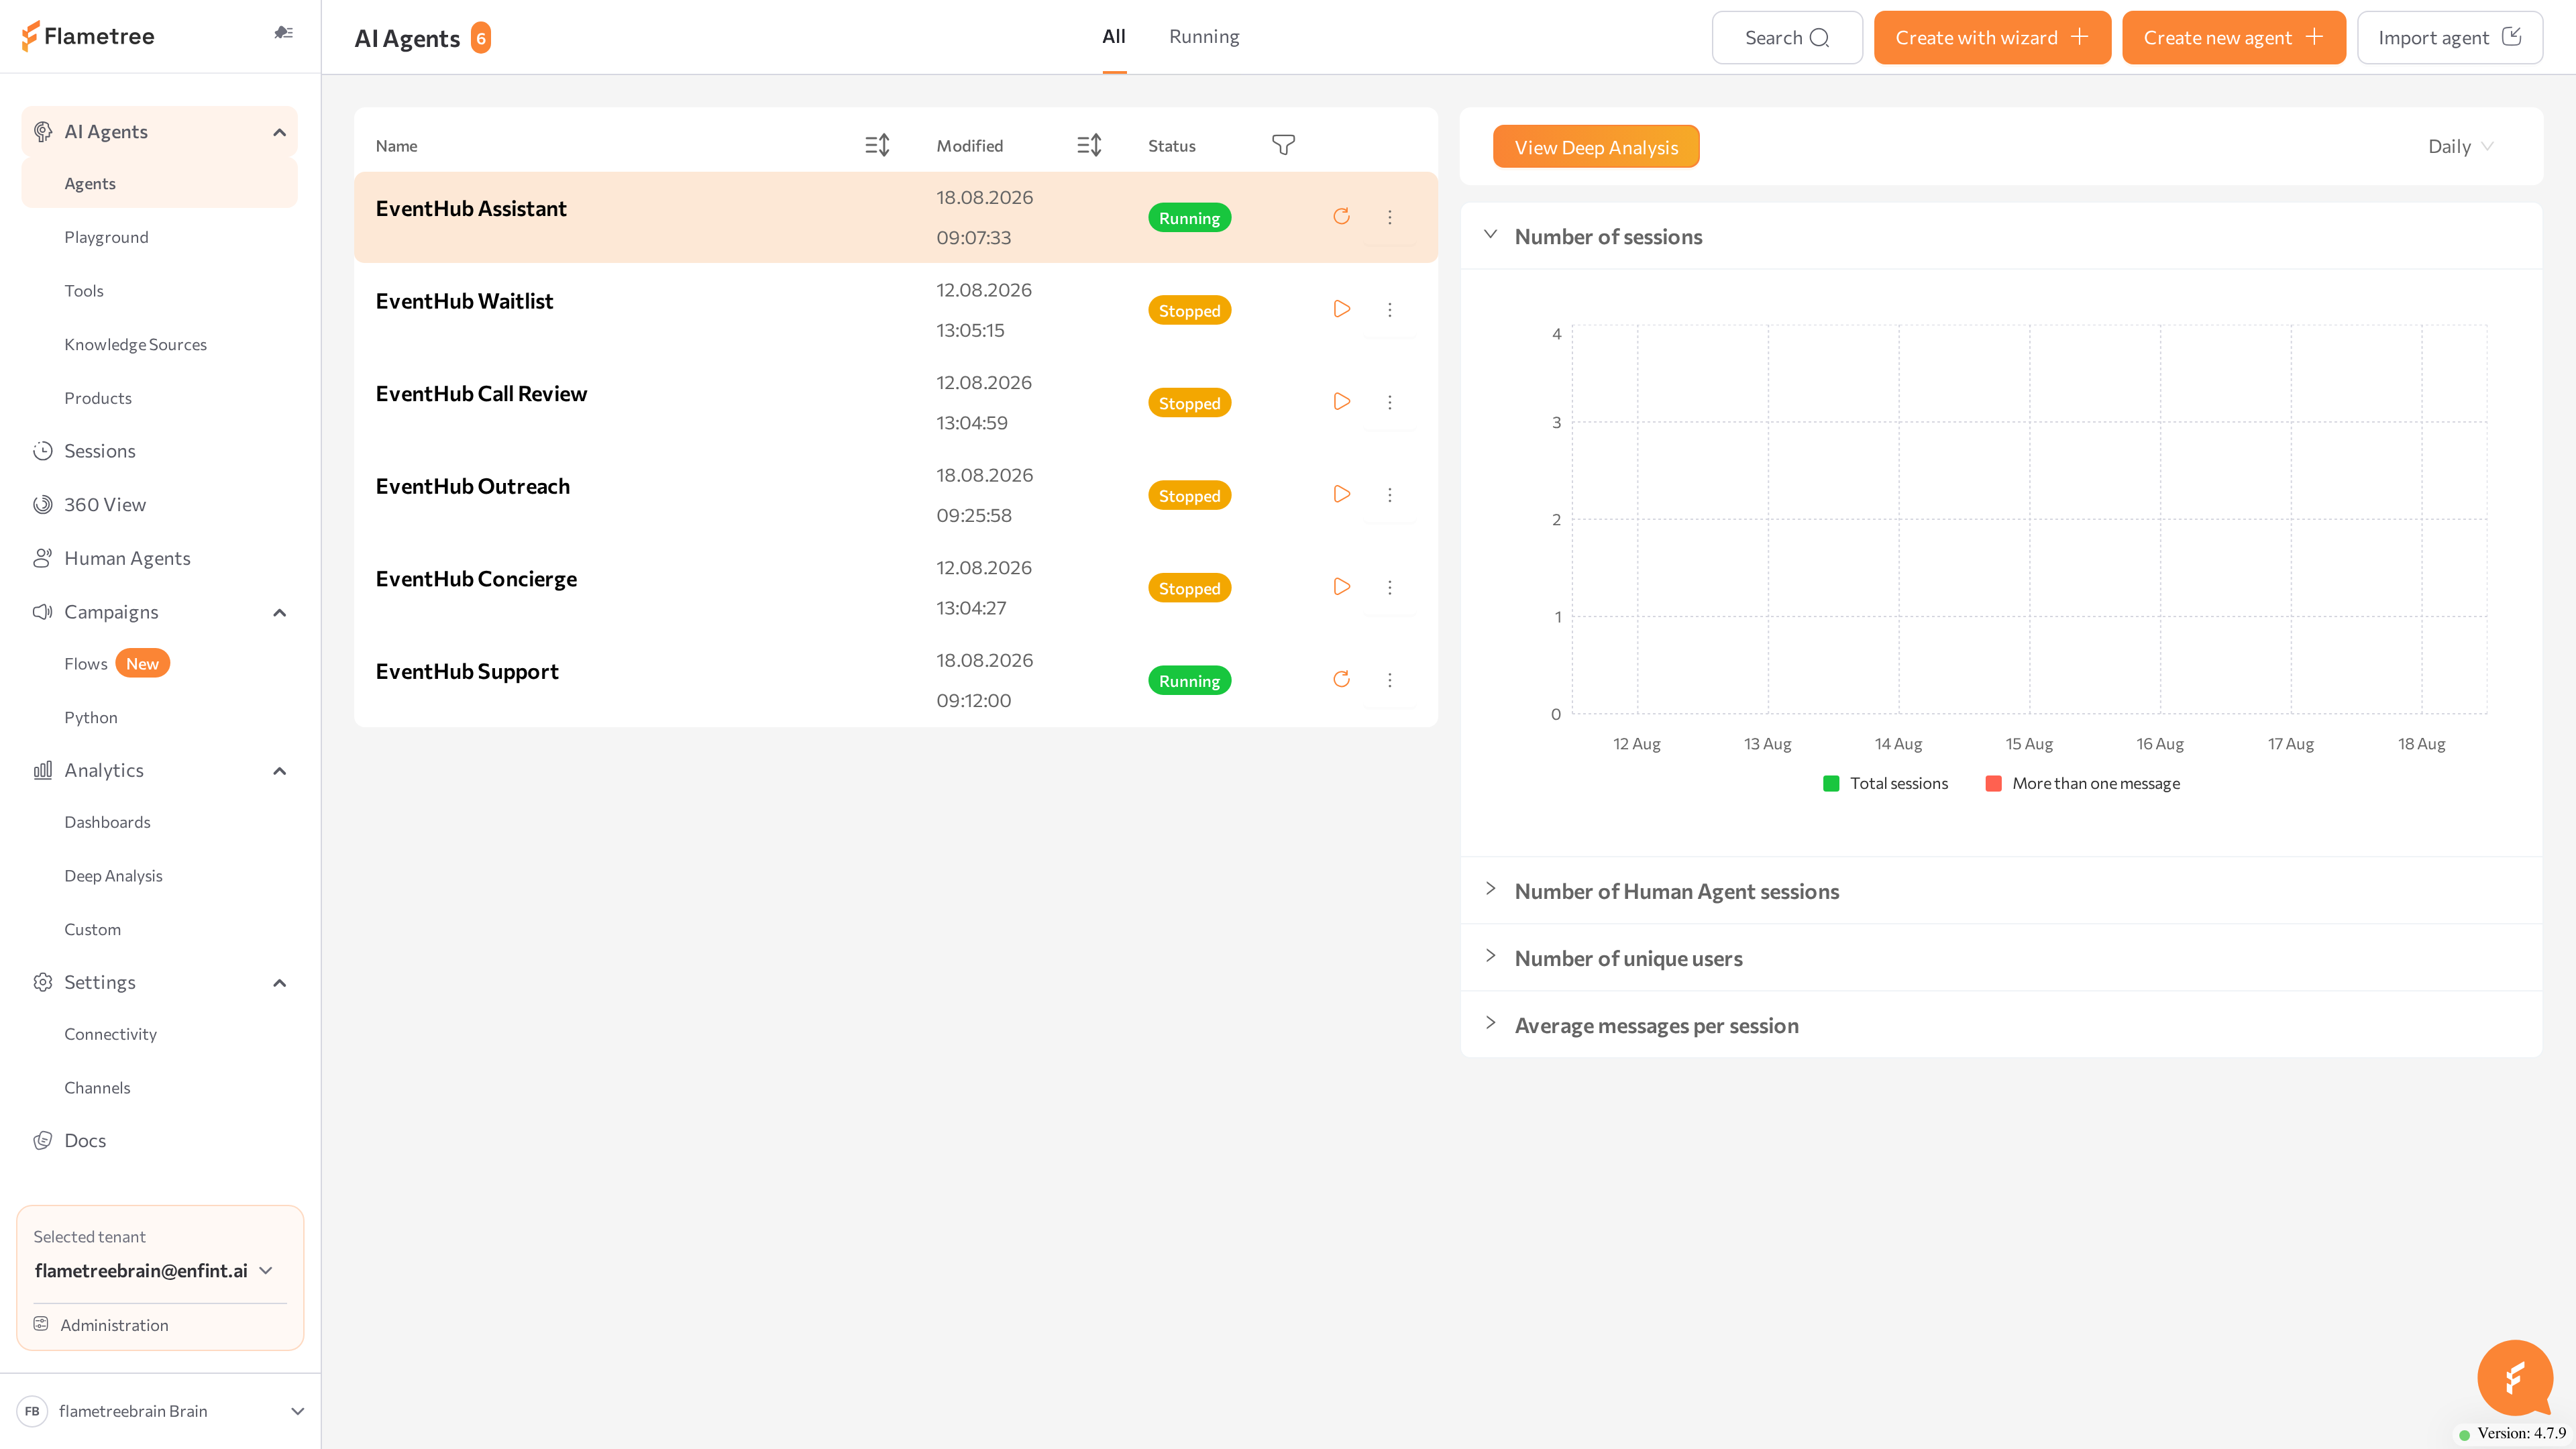This screenshot has height=1449, width=2576.
Task: Open more options for EventHub Outreach
Action: (x=1389, y=495)
